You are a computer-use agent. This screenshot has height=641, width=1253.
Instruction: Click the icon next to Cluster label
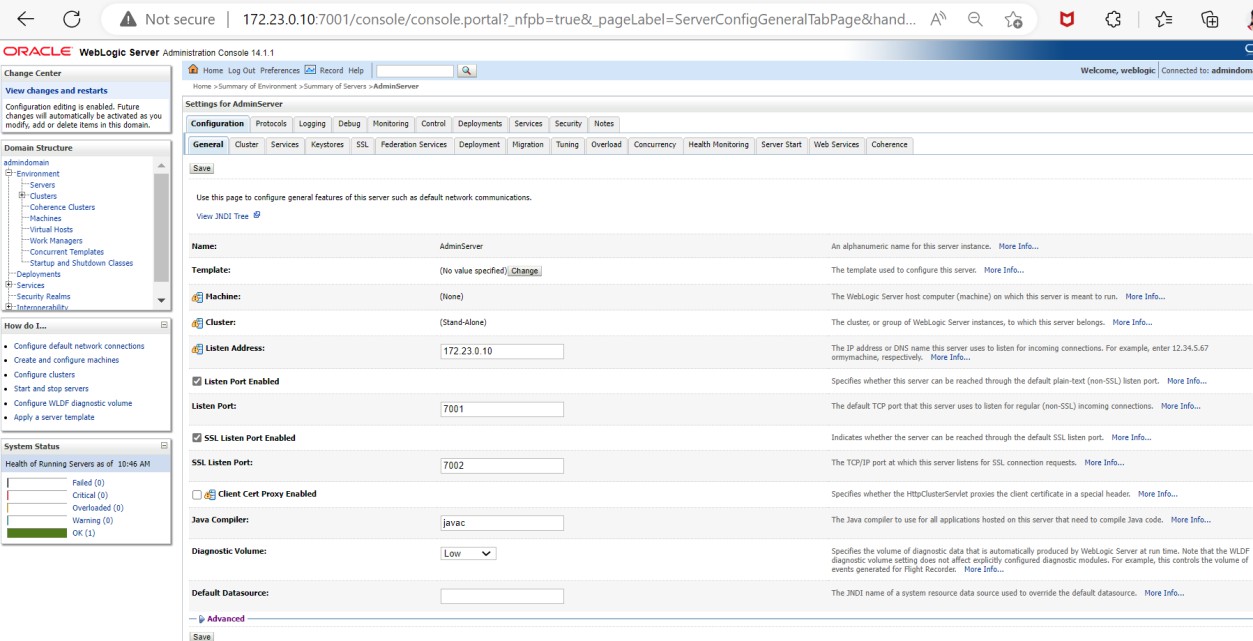coord(197,323)
